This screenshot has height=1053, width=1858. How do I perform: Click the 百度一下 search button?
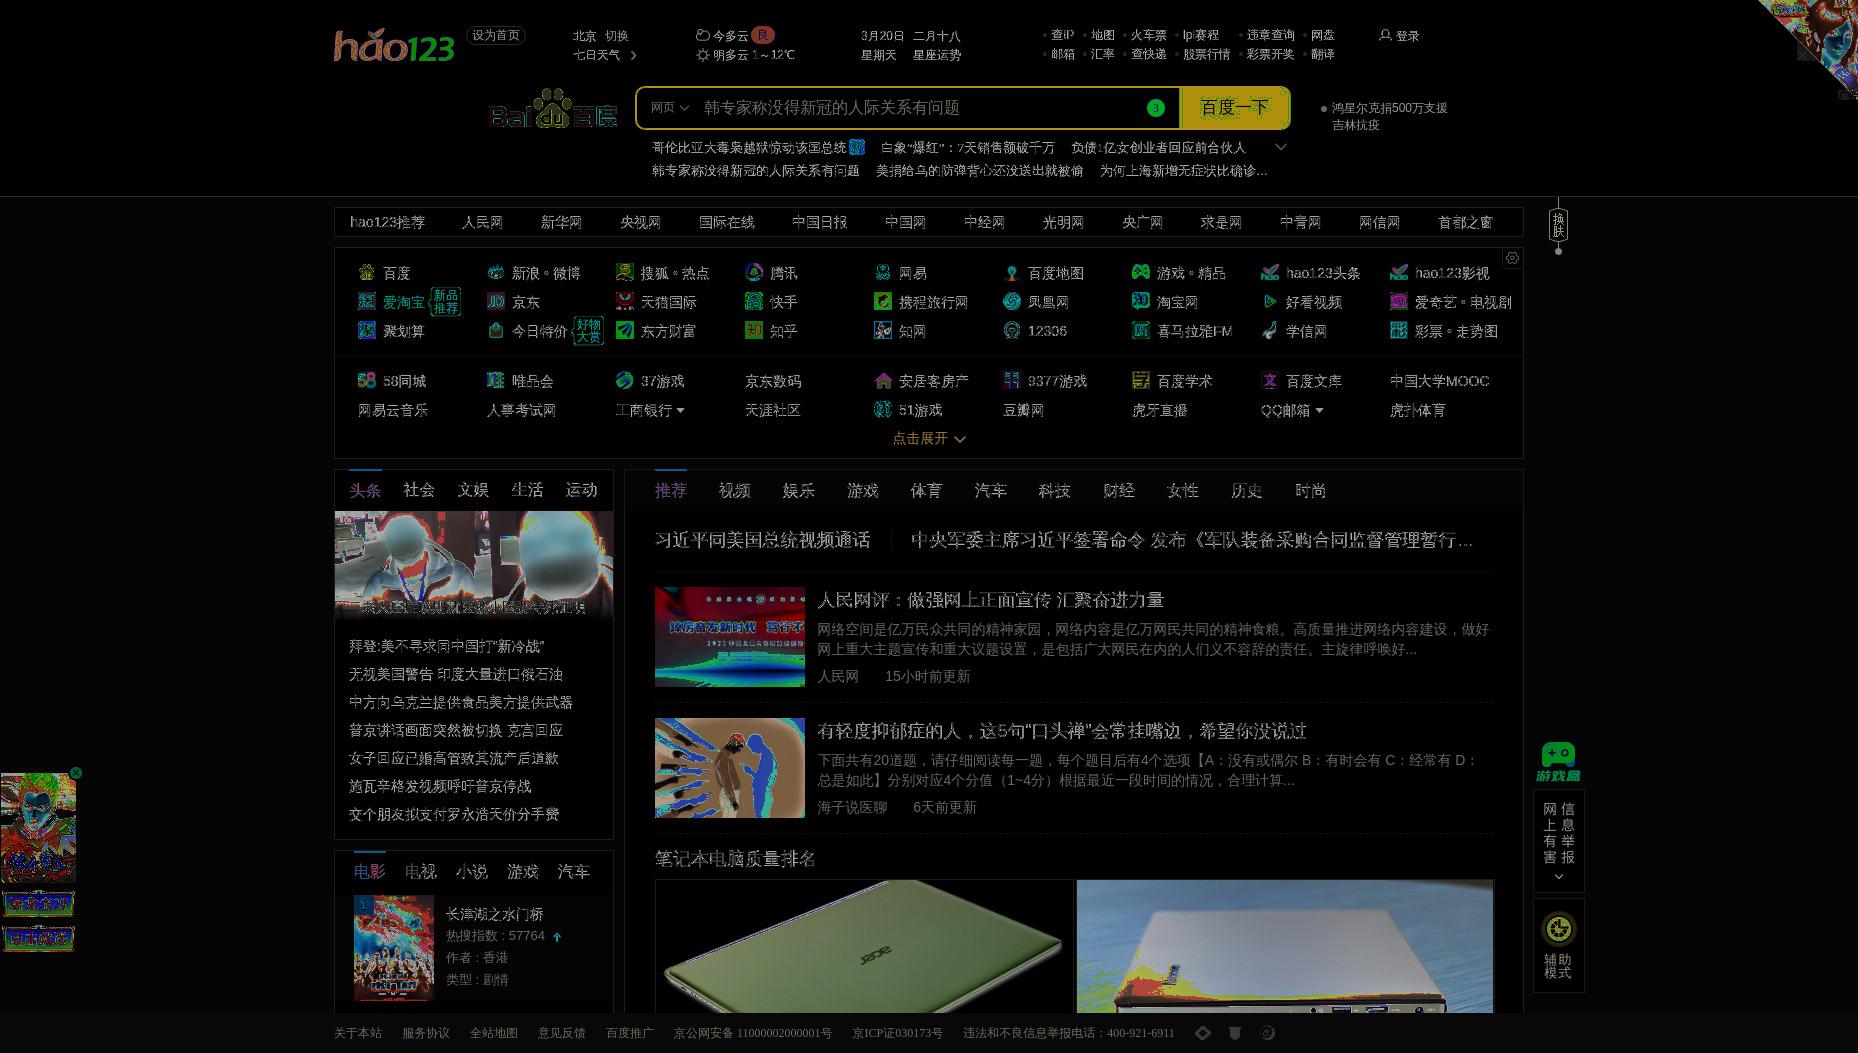[x=1234, y=108]
